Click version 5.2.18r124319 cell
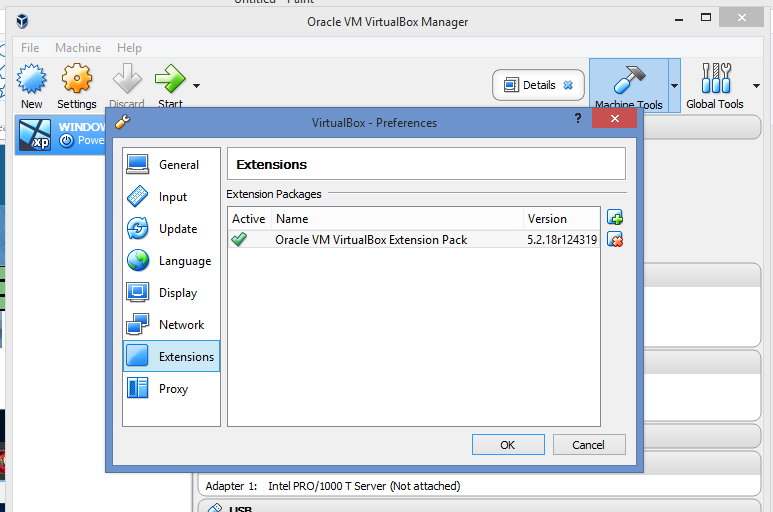 (x=562, y=239)
